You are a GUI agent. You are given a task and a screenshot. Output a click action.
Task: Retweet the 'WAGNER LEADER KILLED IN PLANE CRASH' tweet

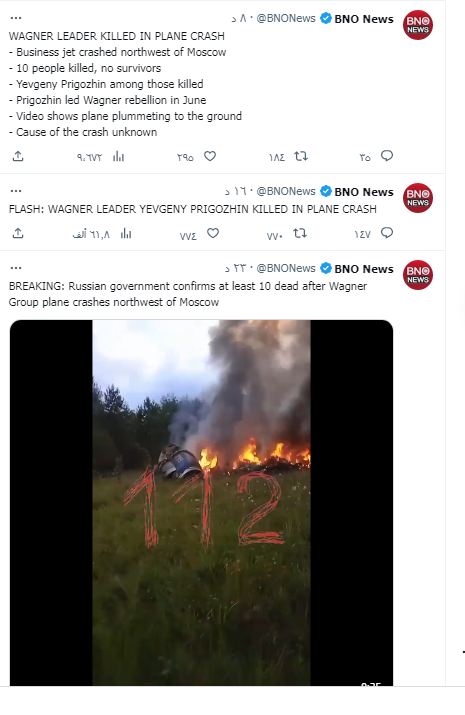click(301, 156)
